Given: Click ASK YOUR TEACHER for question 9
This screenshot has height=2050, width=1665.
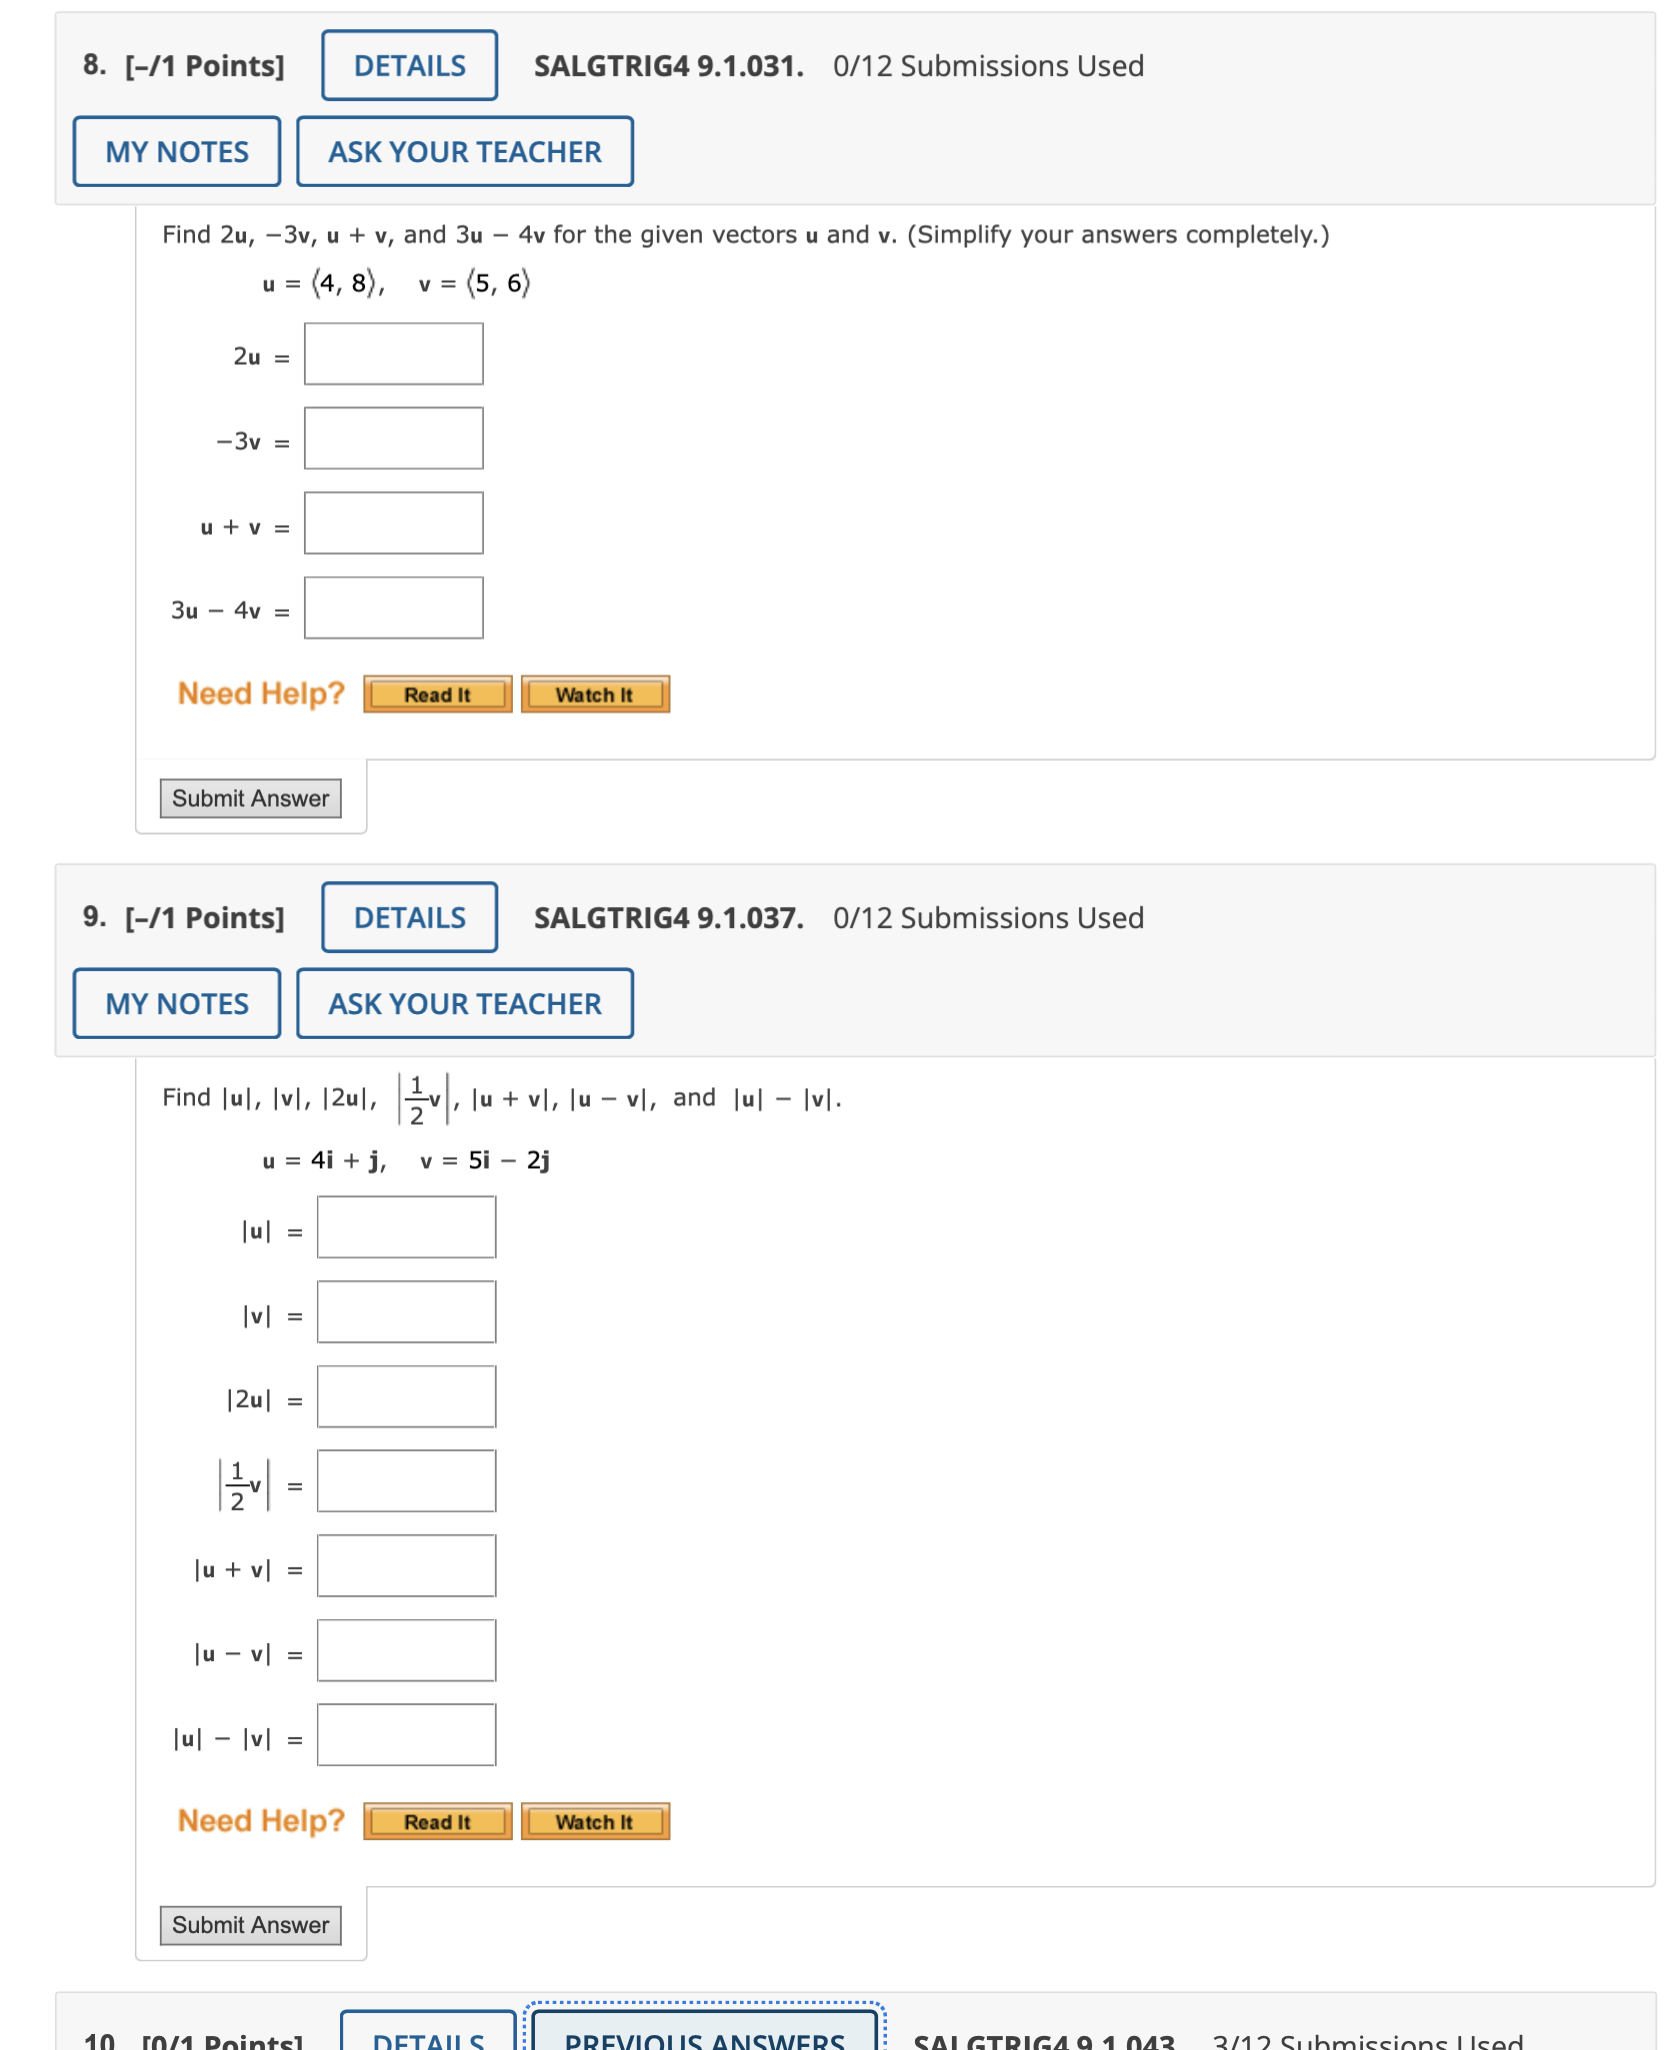Looking at the screenshot, I should click(x=464, y=1003).
